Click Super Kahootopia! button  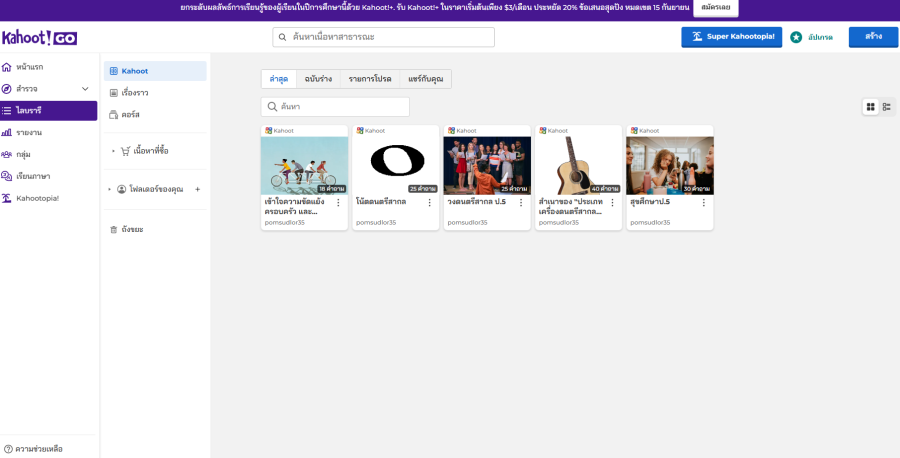pyautogui.click(x=731, y=37)
